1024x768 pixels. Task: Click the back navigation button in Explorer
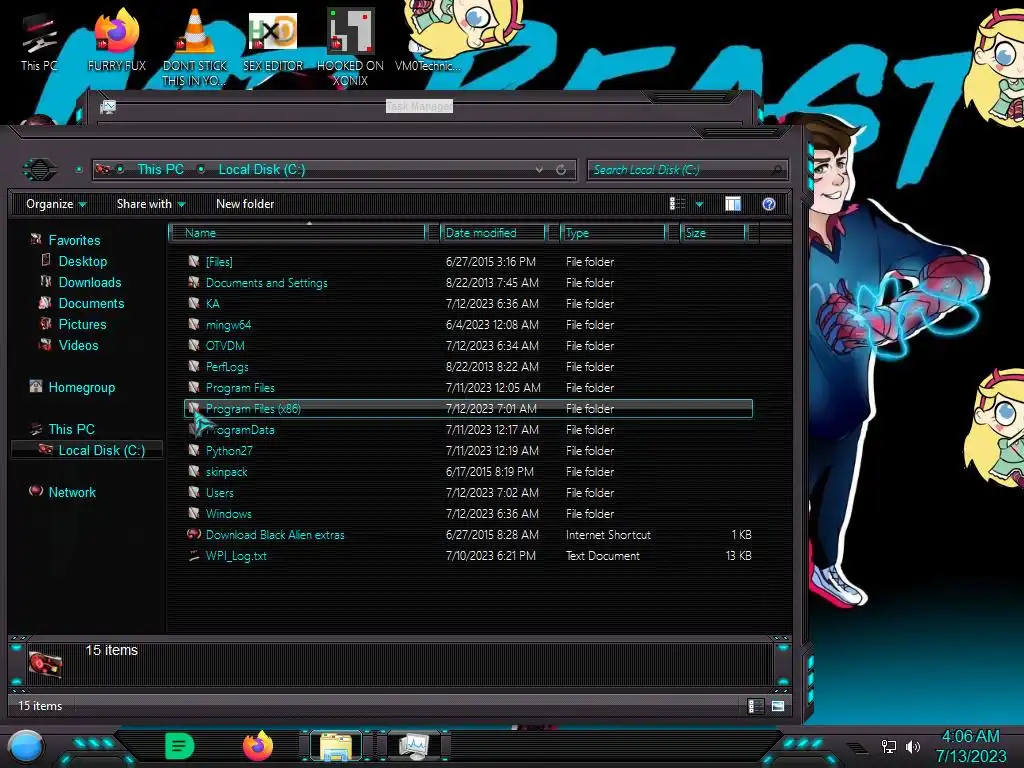point(40,170)
